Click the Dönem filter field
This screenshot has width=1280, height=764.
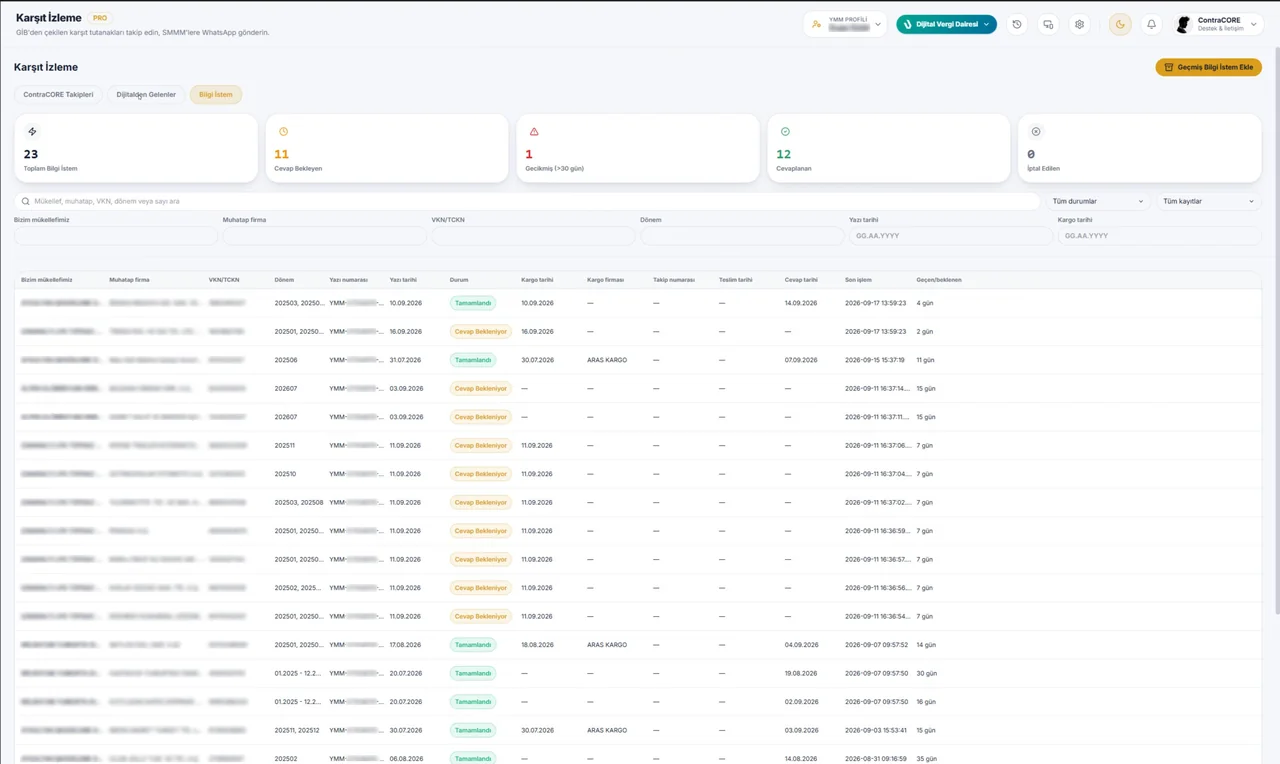click(x=742, y=236)
